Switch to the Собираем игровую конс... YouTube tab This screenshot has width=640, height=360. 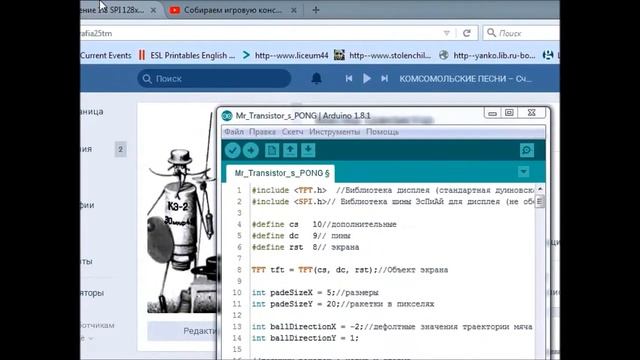pyautogui.click(x=233, y=10)
